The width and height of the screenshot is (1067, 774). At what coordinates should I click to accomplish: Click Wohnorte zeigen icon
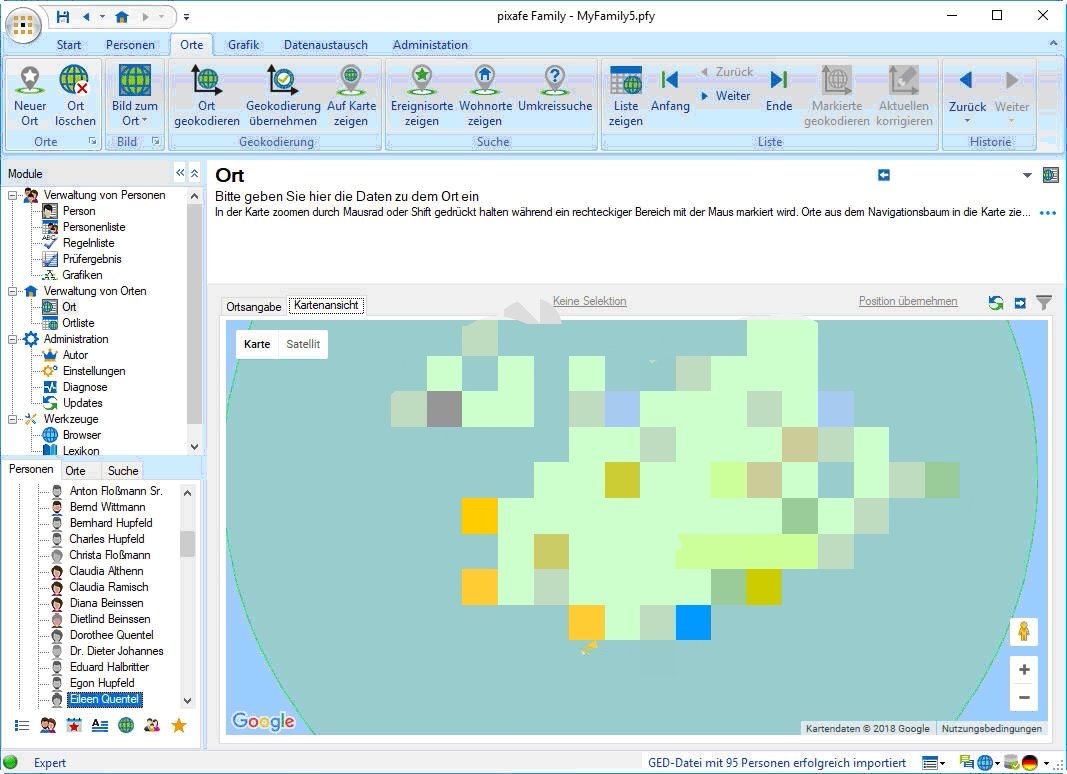tap(485, 95)
